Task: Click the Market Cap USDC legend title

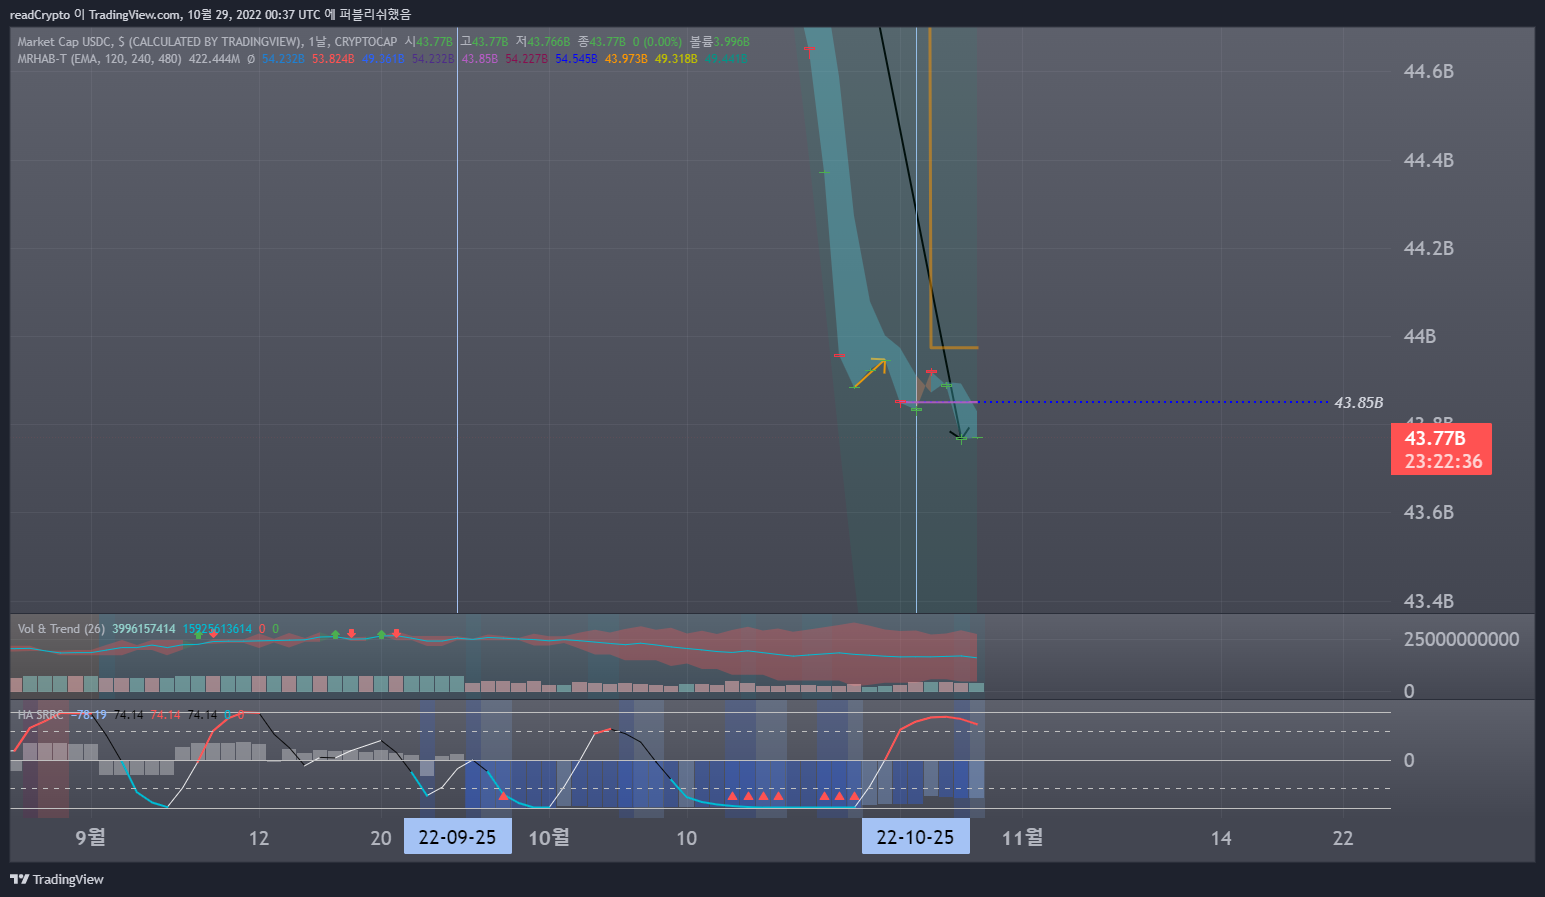Action: [64, 42]
